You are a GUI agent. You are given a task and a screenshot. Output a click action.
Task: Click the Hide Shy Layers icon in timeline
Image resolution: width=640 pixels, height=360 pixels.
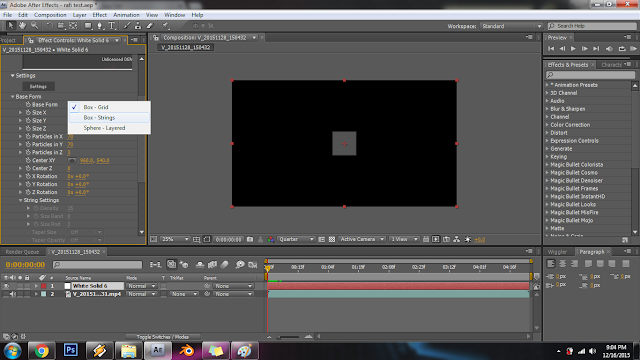pos(200,264)
